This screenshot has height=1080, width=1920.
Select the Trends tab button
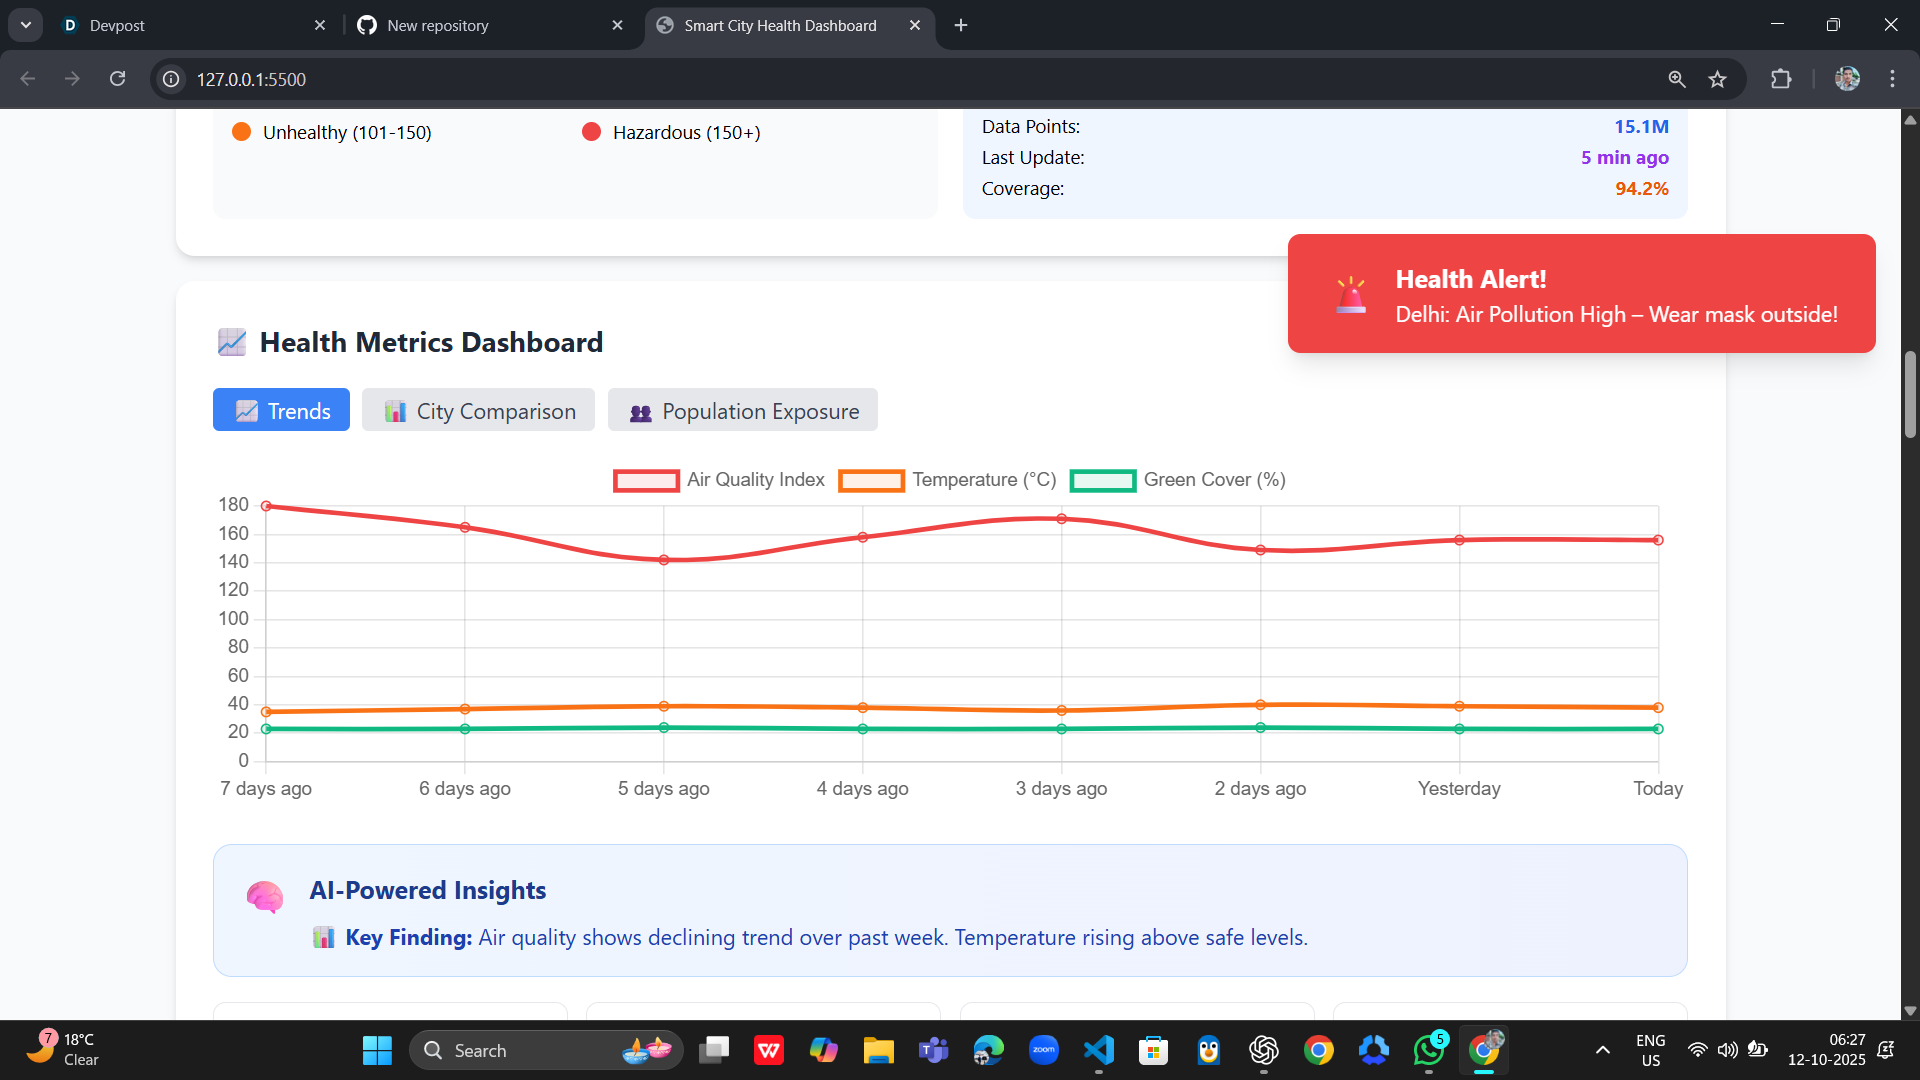pyautogui.click(x=281, y=410)
